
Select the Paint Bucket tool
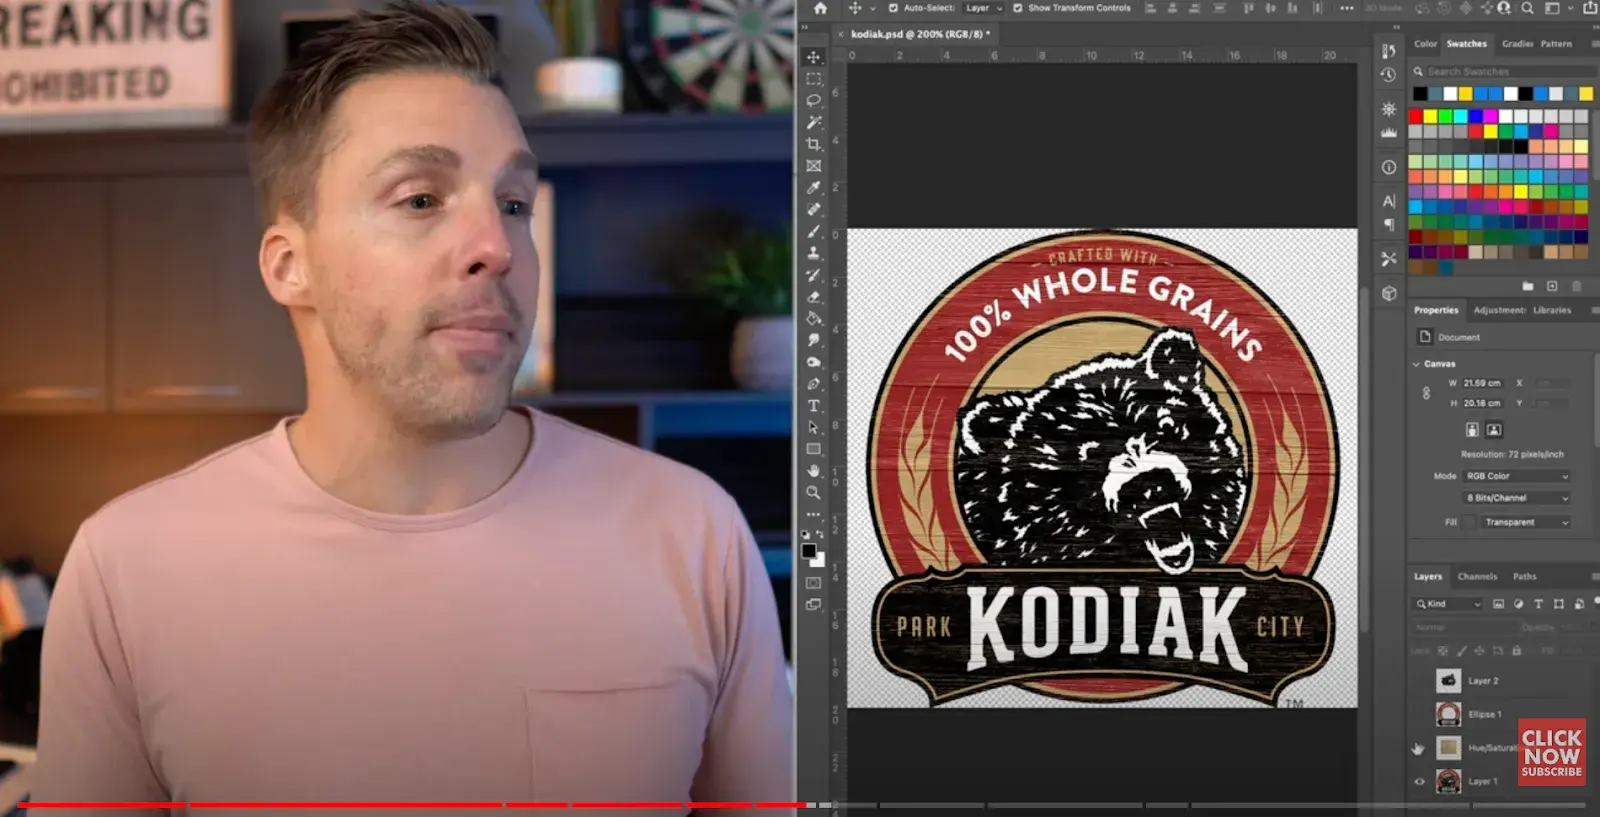pyautogui.click(x=813, y=319)
